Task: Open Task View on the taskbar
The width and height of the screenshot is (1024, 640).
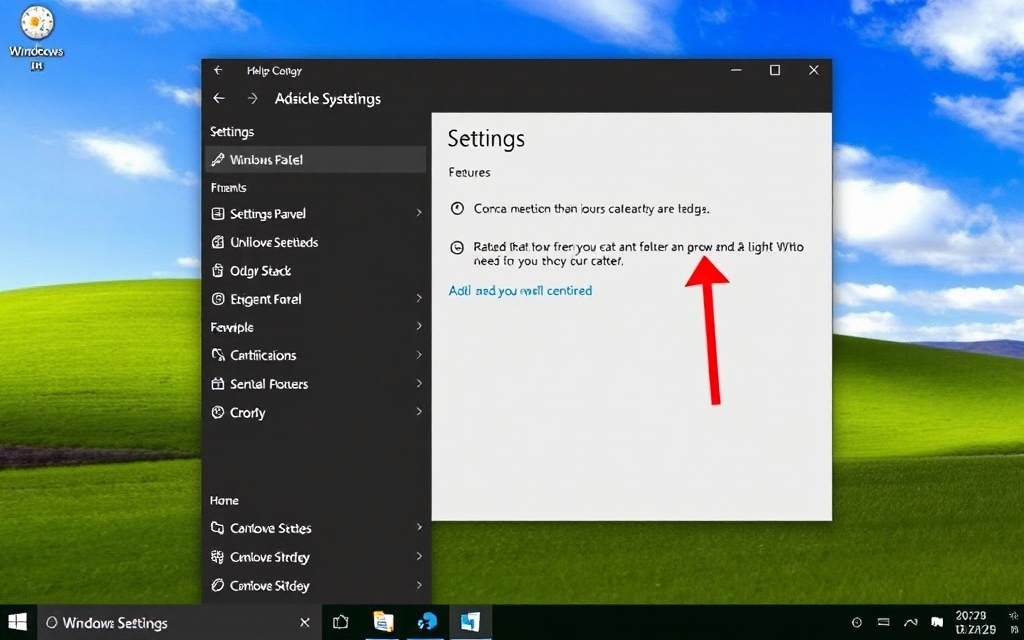Action: (340, 622)
